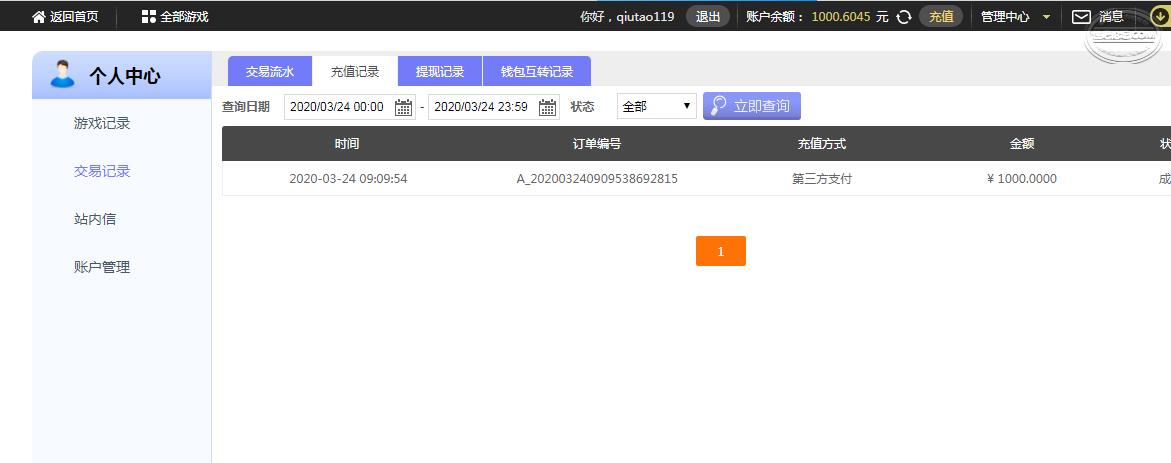Switch to the 交易流水 tab
This screenshot has width=1171, height=463.
[270, 71]
